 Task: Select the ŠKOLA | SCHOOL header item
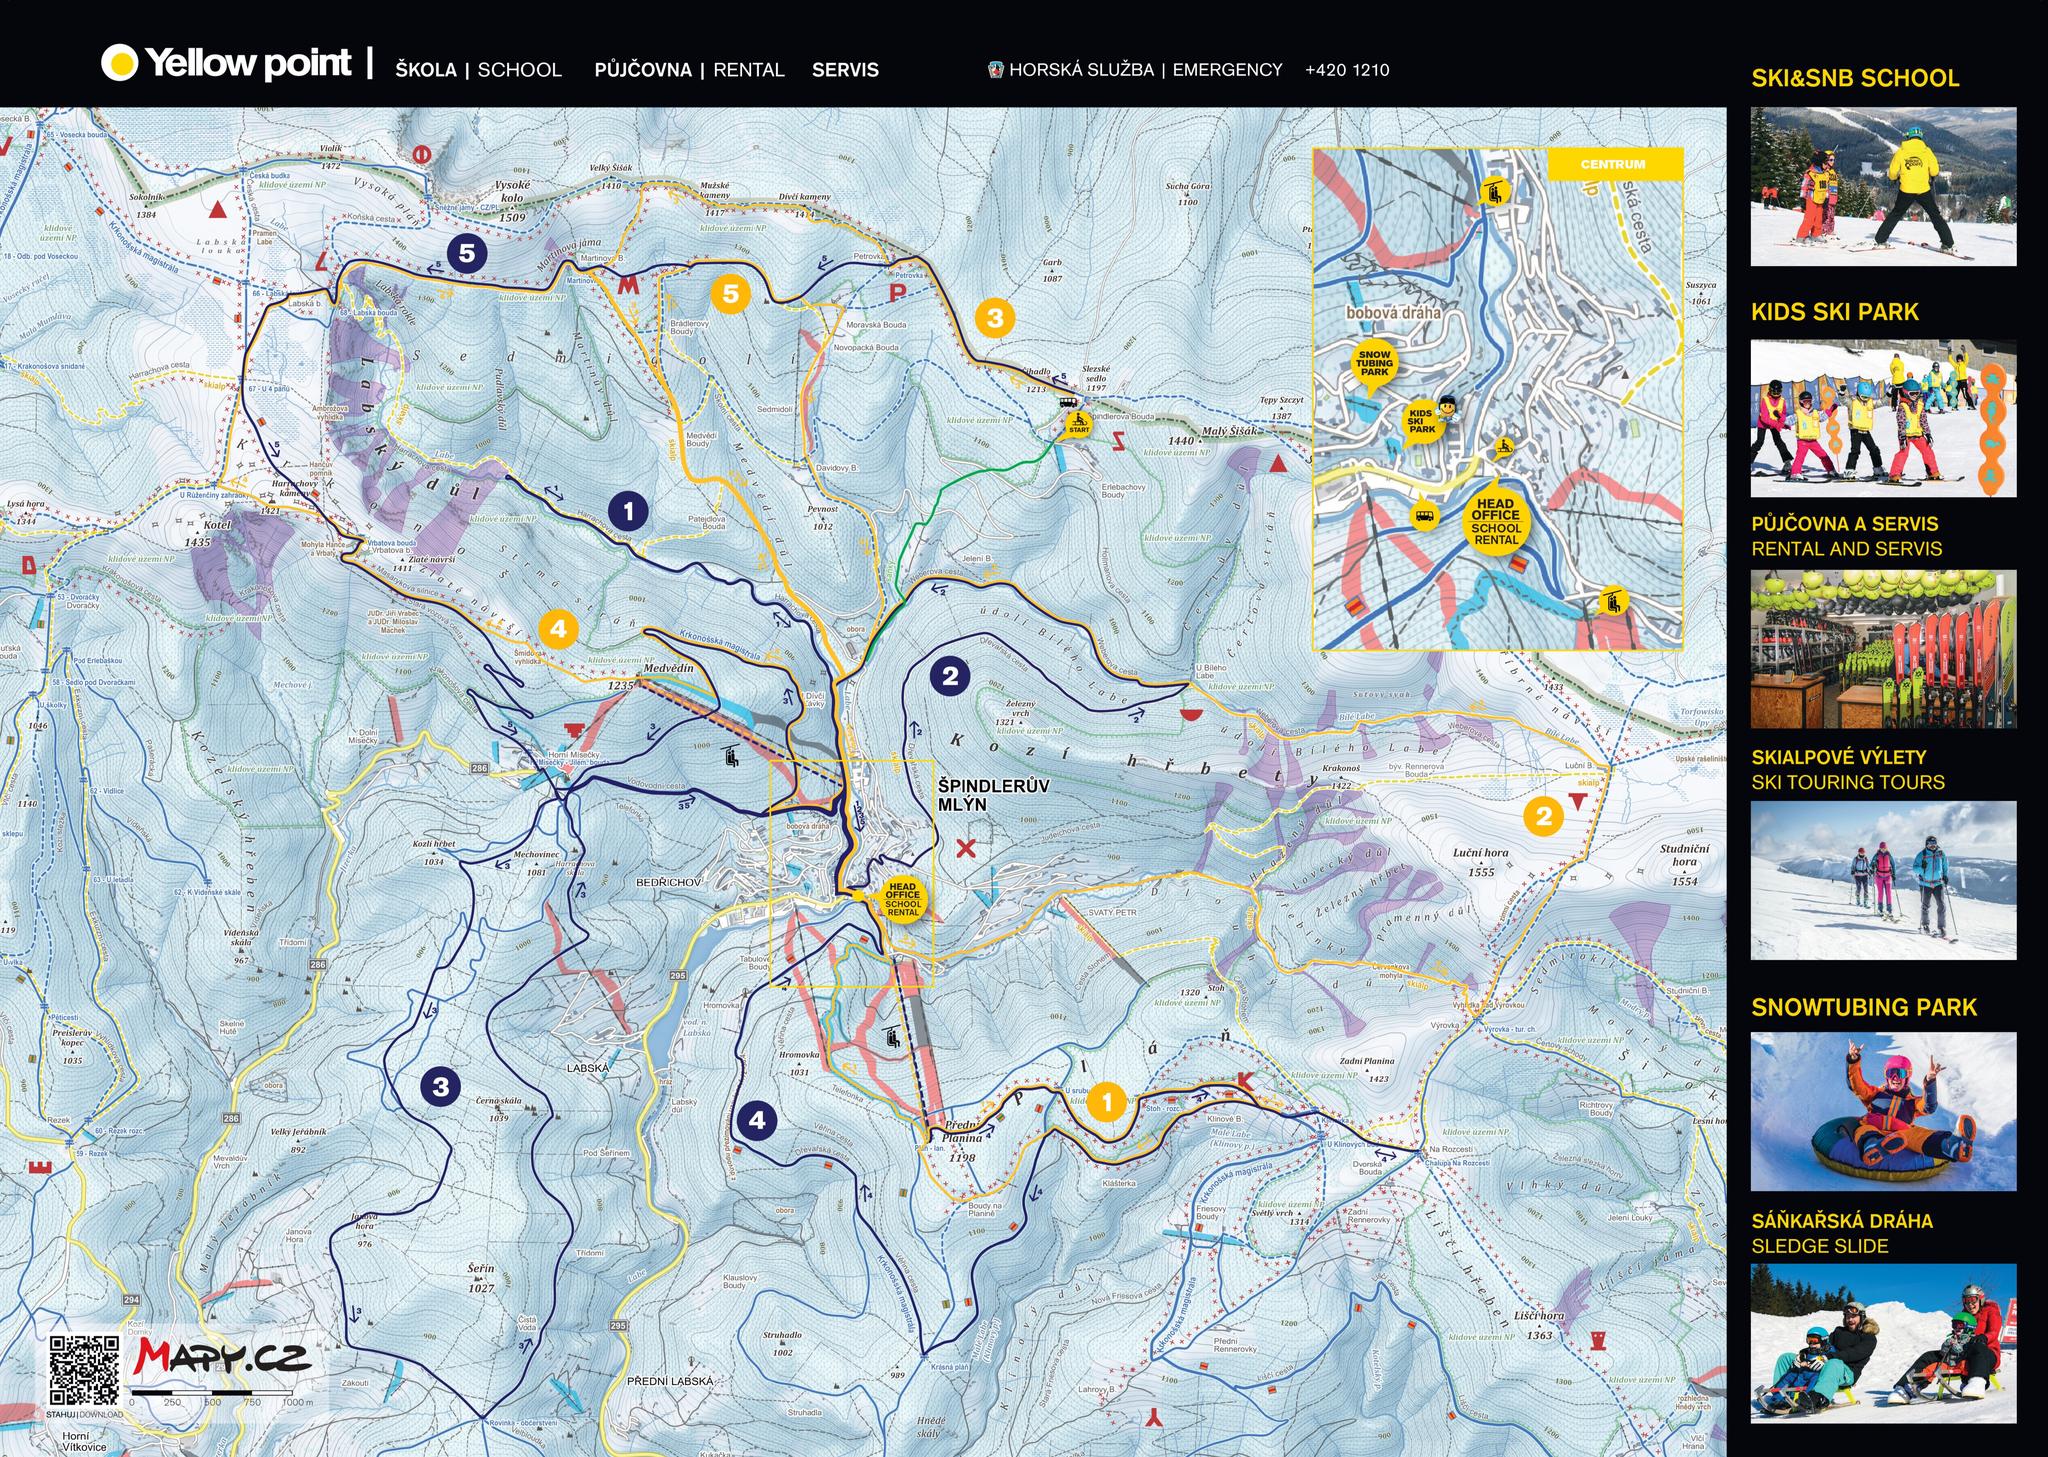point(478,70)
